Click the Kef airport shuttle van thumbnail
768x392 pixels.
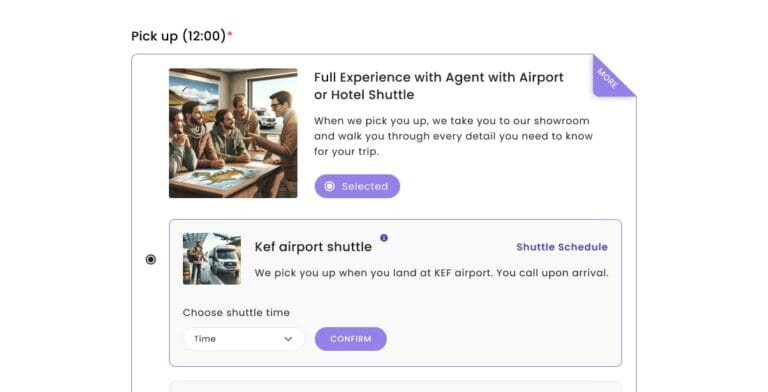pos(212,259)
